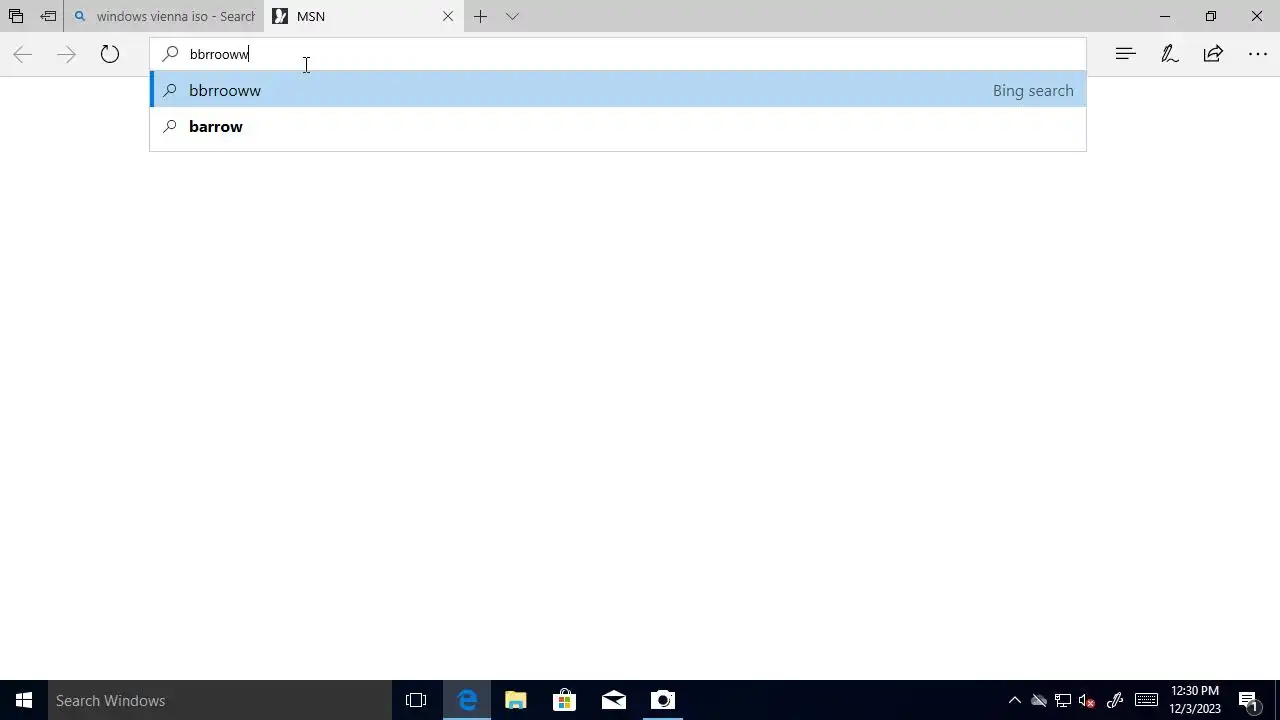Click the disabled device tray icon
Image resolution: width=1280 pixels, height=720 pixels.
1039,700
